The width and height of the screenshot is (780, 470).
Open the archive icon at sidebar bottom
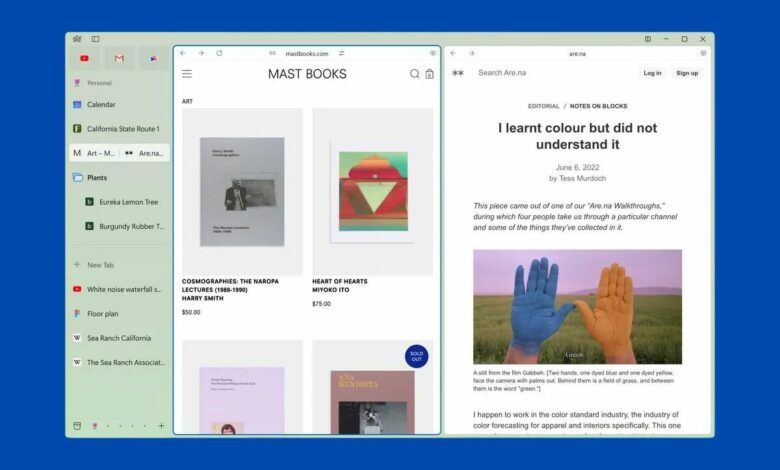point(77,426)
